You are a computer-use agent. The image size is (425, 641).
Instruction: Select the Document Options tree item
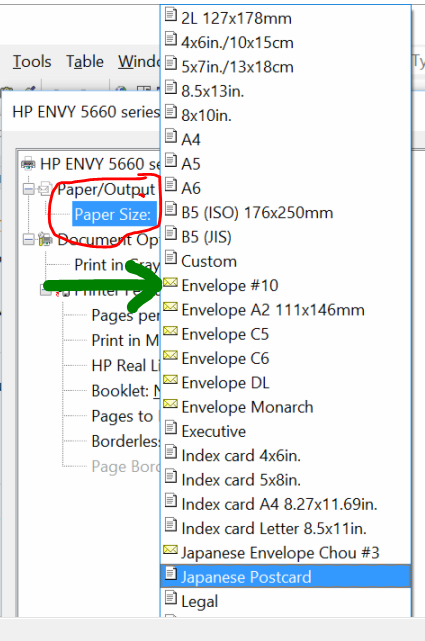(108, 240)
